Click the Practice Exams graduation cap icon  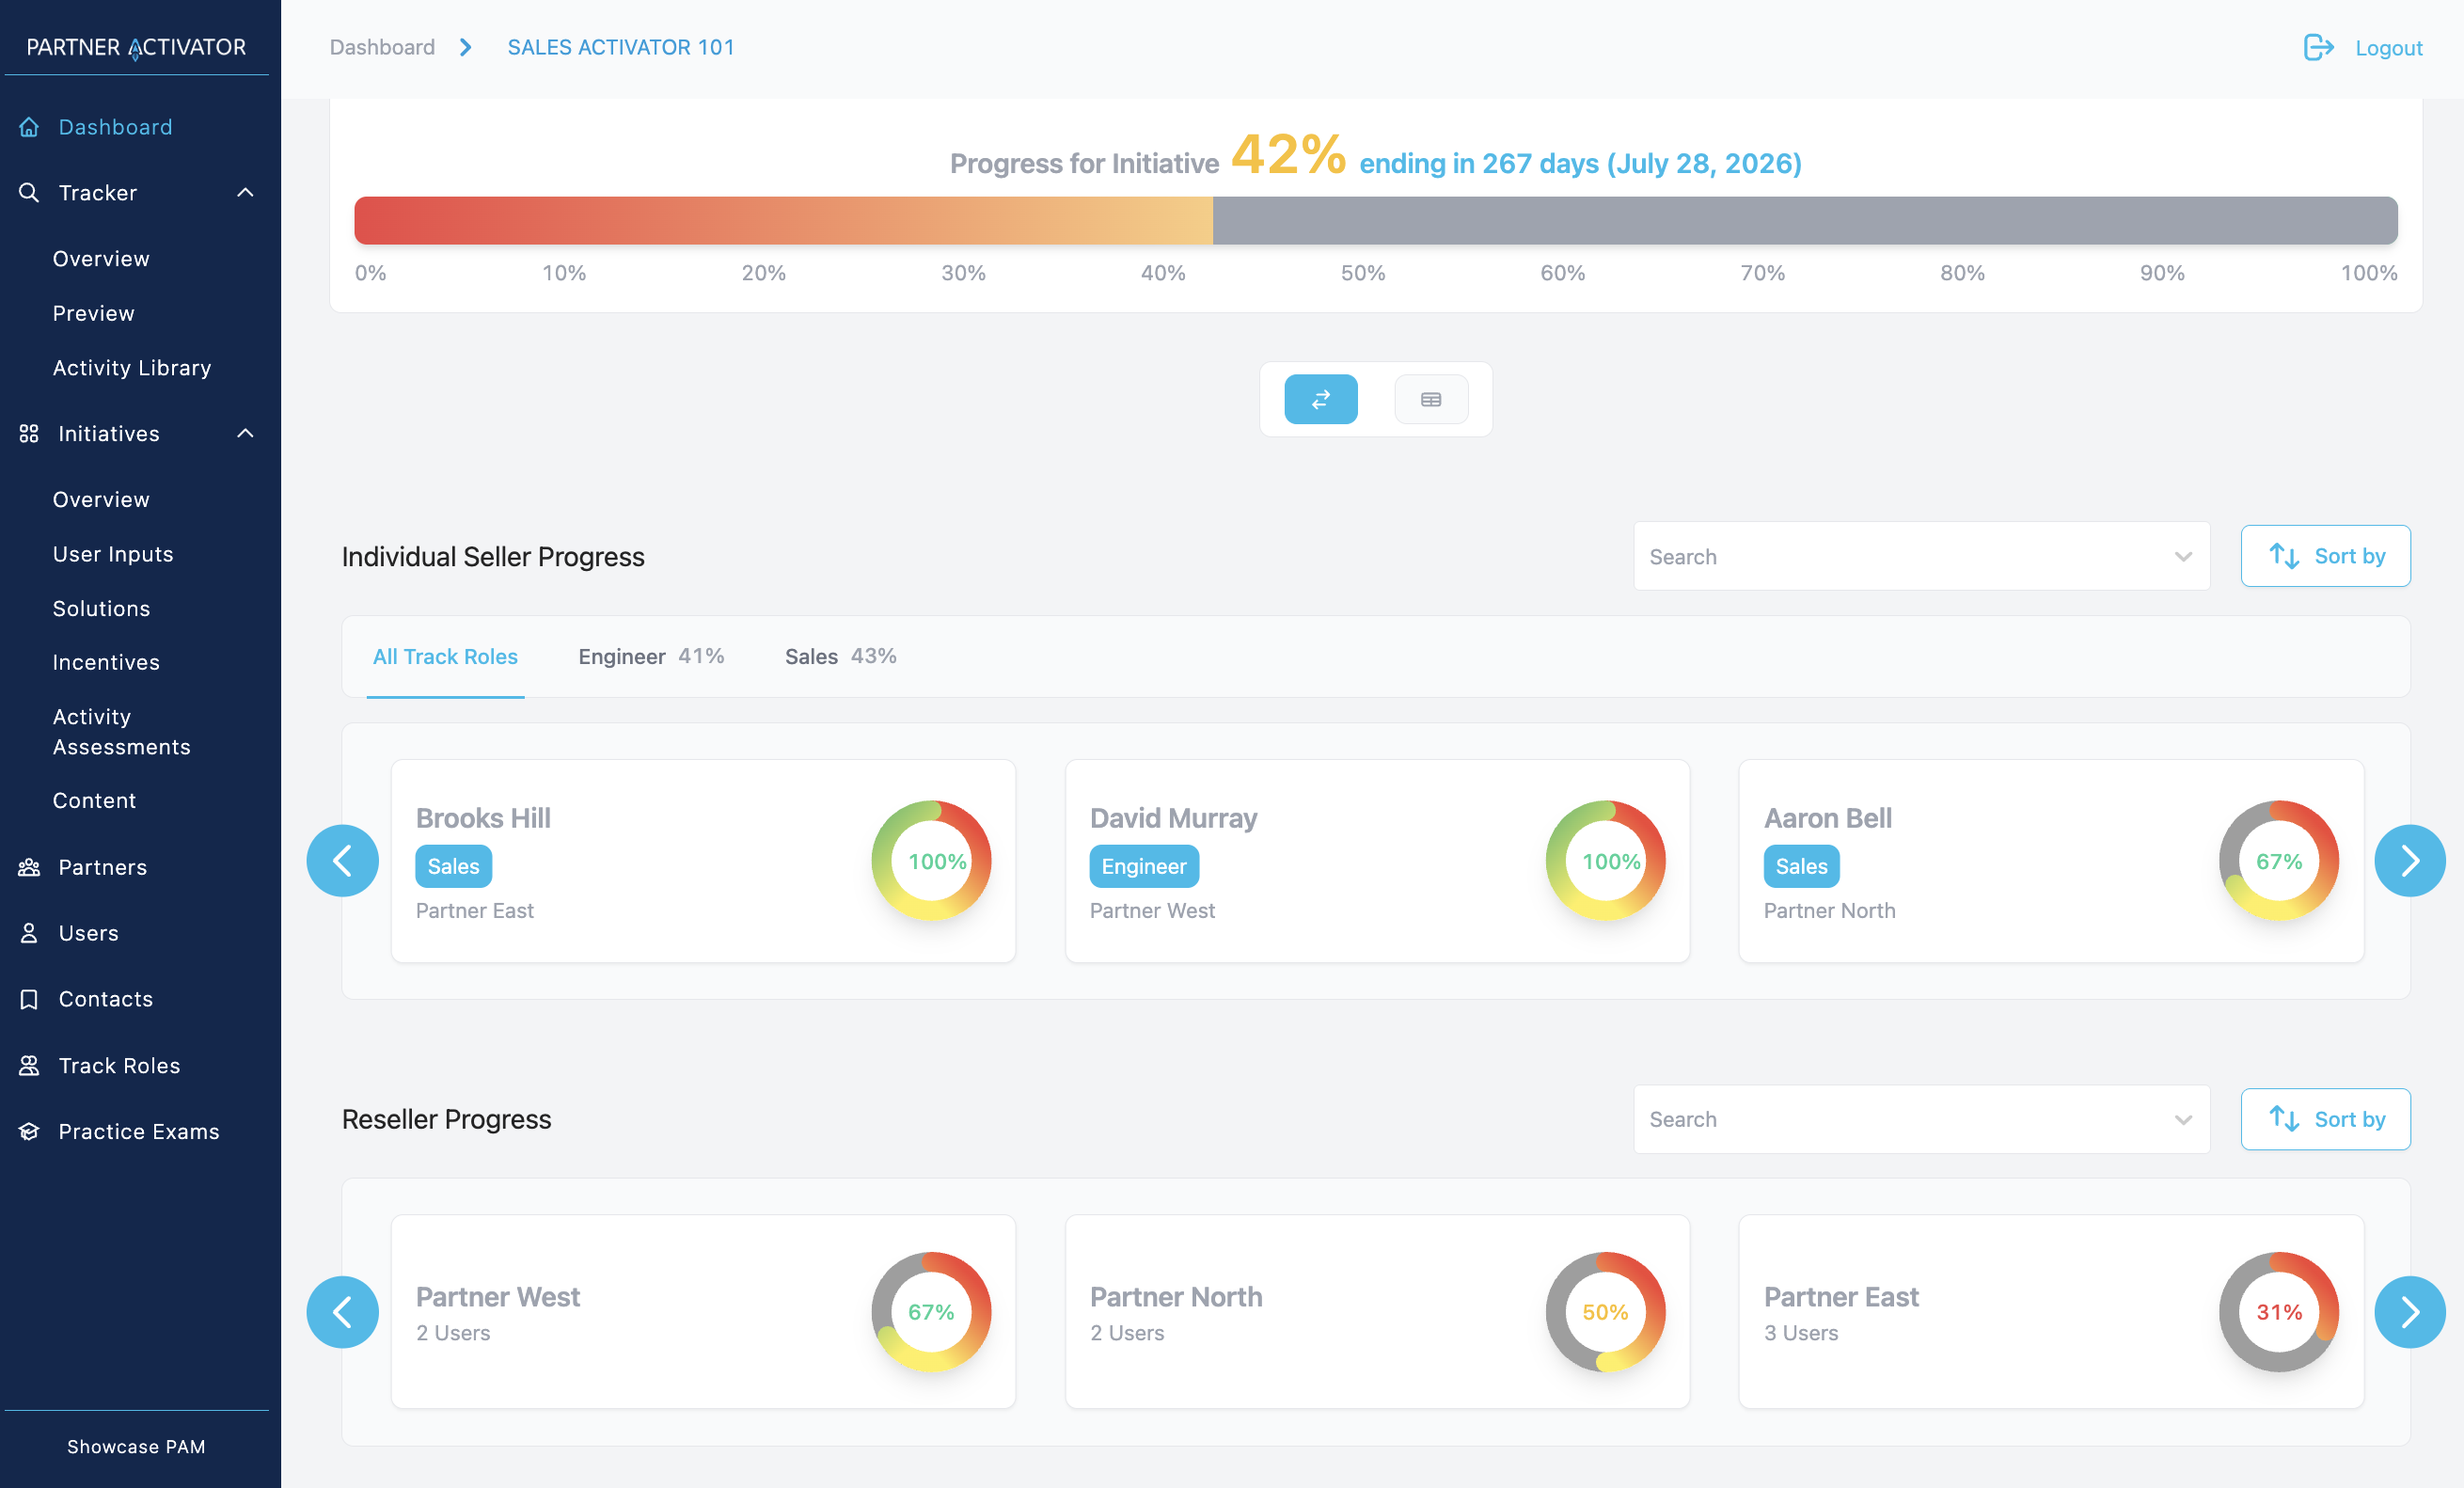click(29, 1131)
